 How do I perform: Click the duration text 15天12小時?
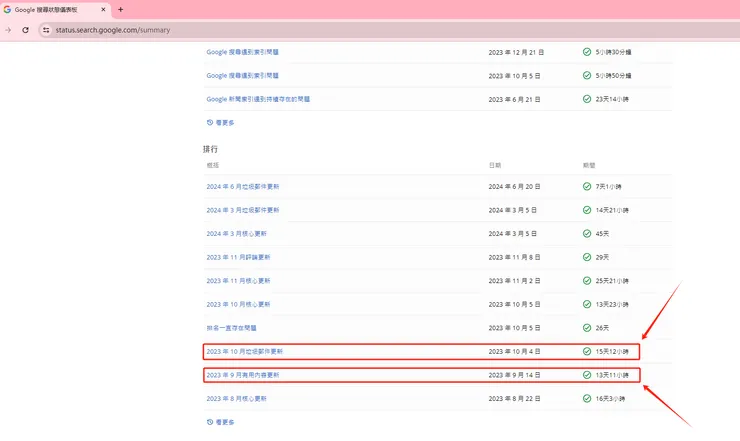pyautogui.click(x=612, y=351)
